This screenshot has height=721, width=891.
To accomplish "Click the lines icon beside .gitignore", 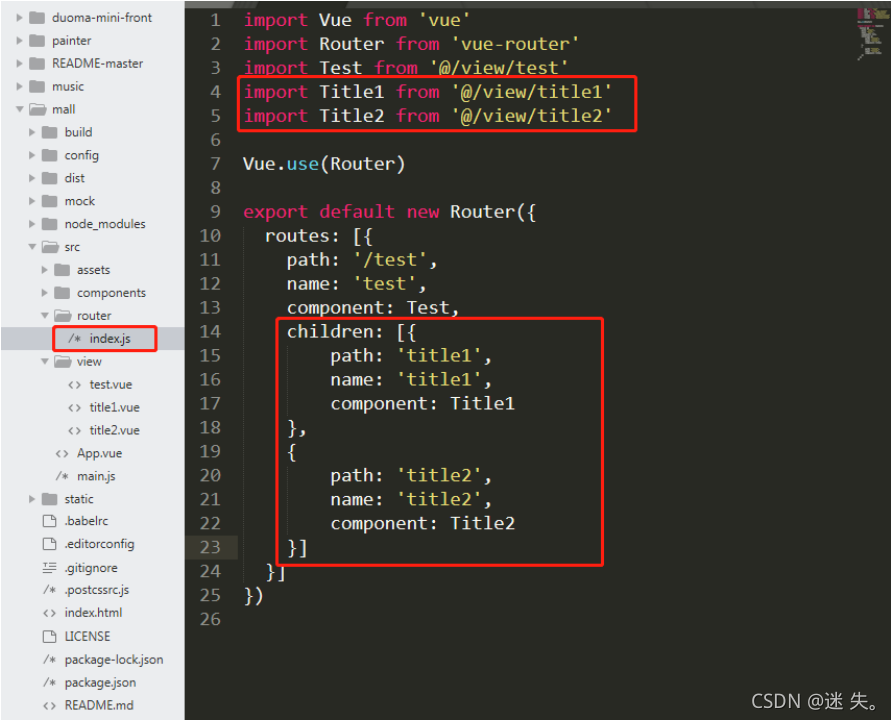I will 50,568.
